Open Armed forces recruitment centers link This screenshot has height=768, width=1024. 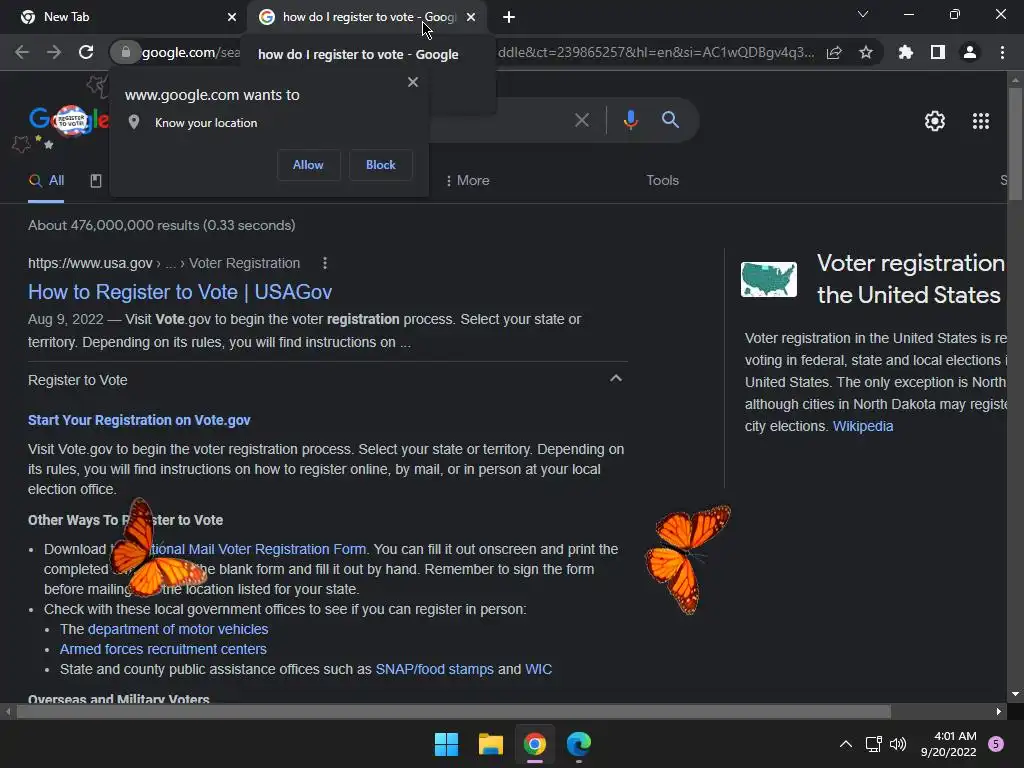coord(163,650)
